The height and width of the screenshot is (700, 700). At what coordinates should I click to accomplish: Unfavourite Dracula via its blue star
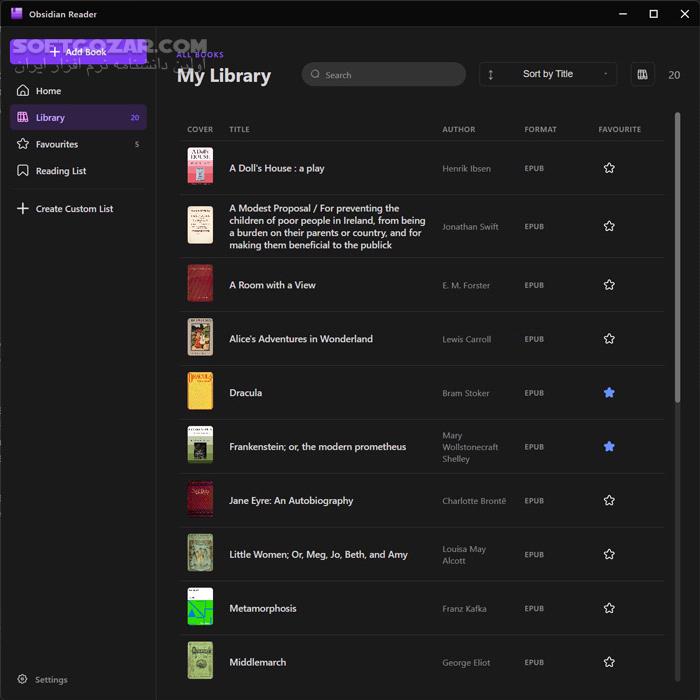tap(609, 393)
